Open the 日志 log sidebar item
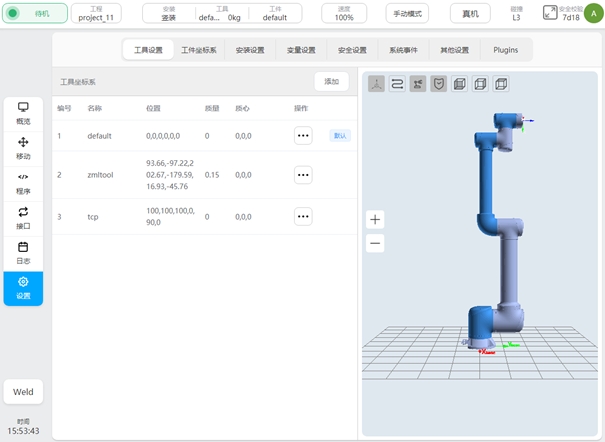 click(23, 252)
